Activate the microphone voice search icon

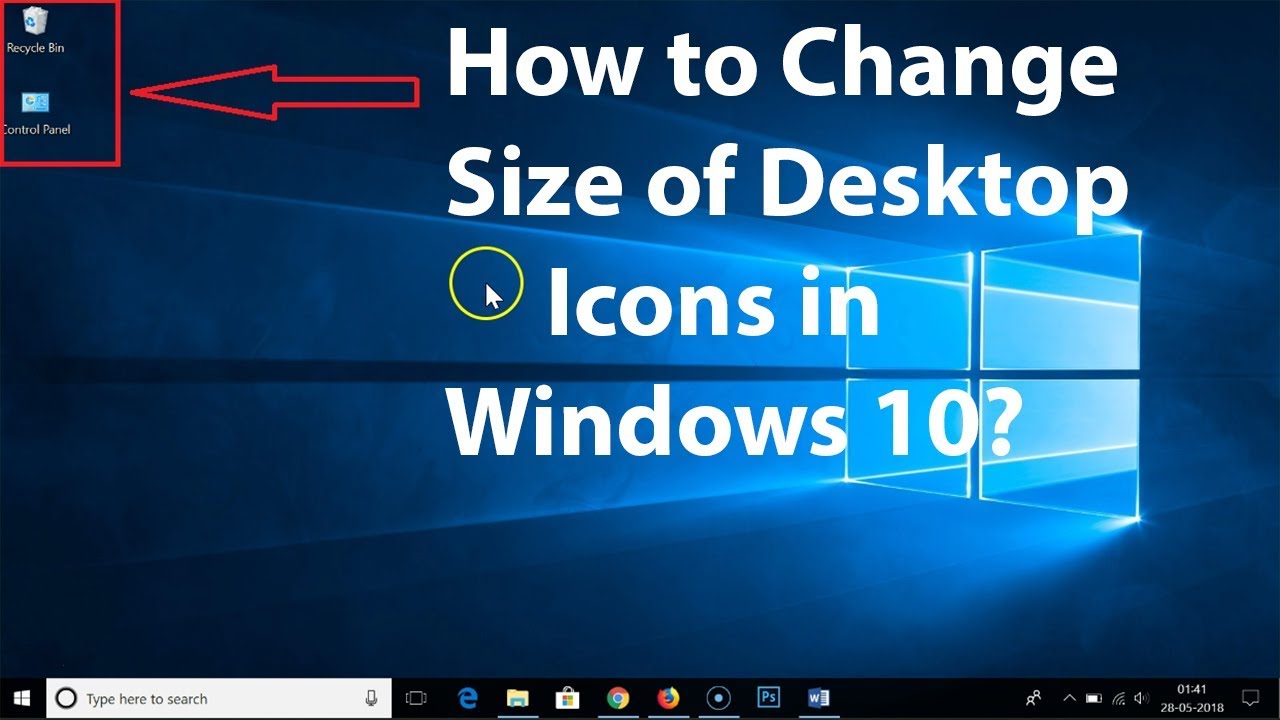click(x=372, y=698)
